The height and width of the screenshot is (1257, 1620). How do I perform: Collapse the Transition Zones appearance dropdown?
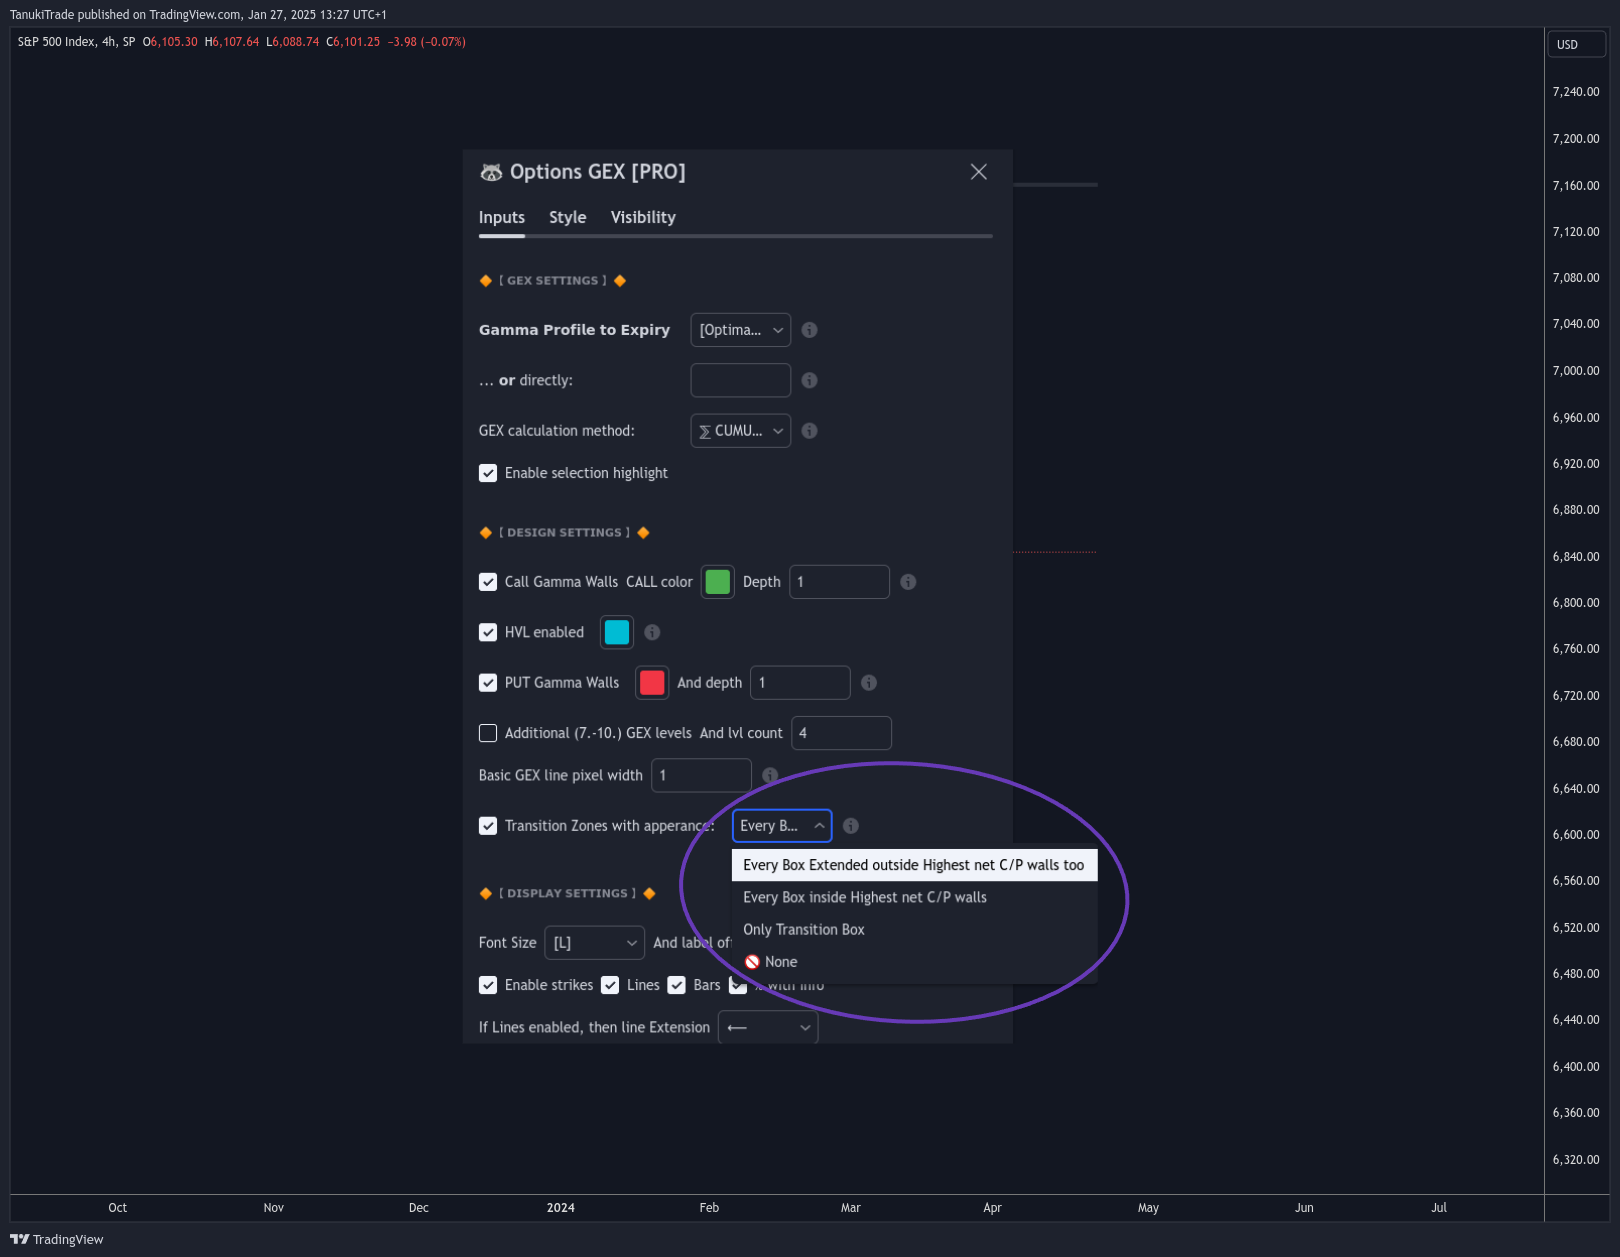pyautogui.click(x=782, y=826)
